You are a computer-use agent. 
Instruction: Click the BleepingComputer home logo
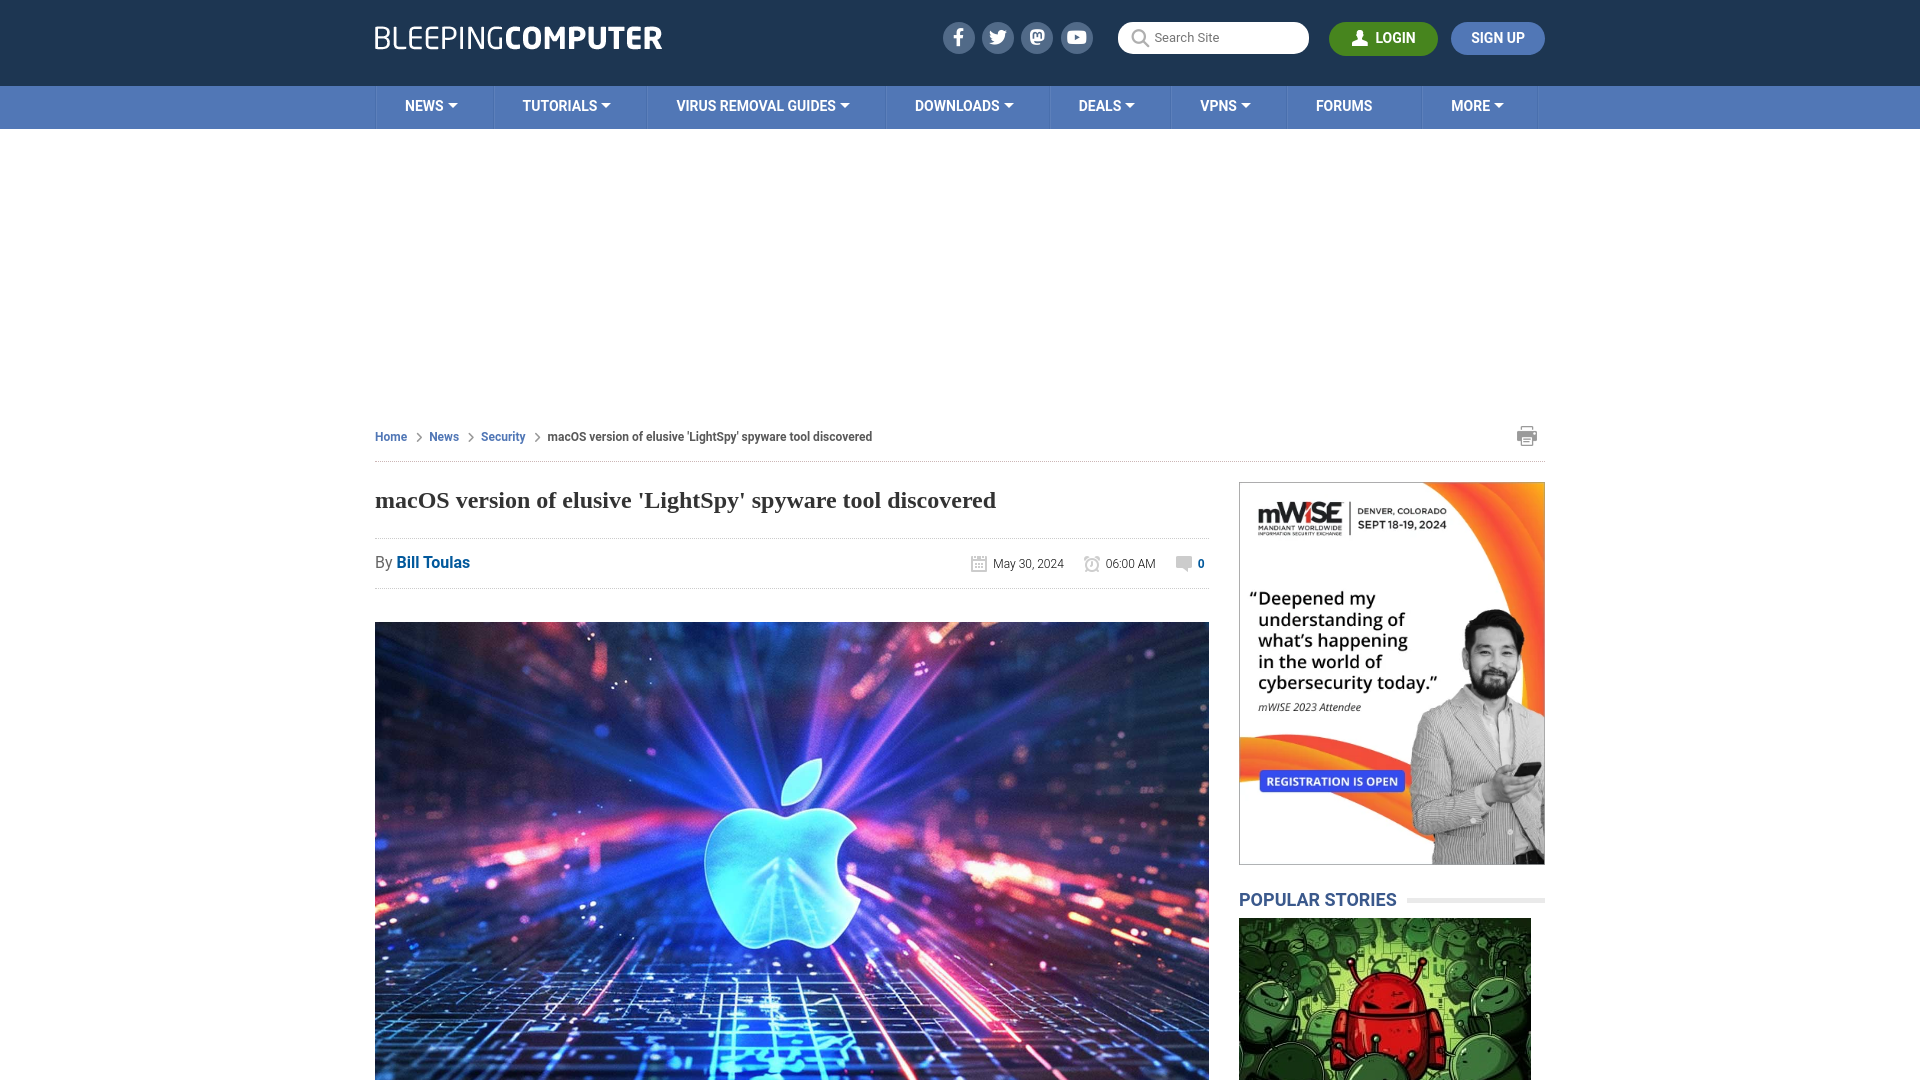[518, 37]
